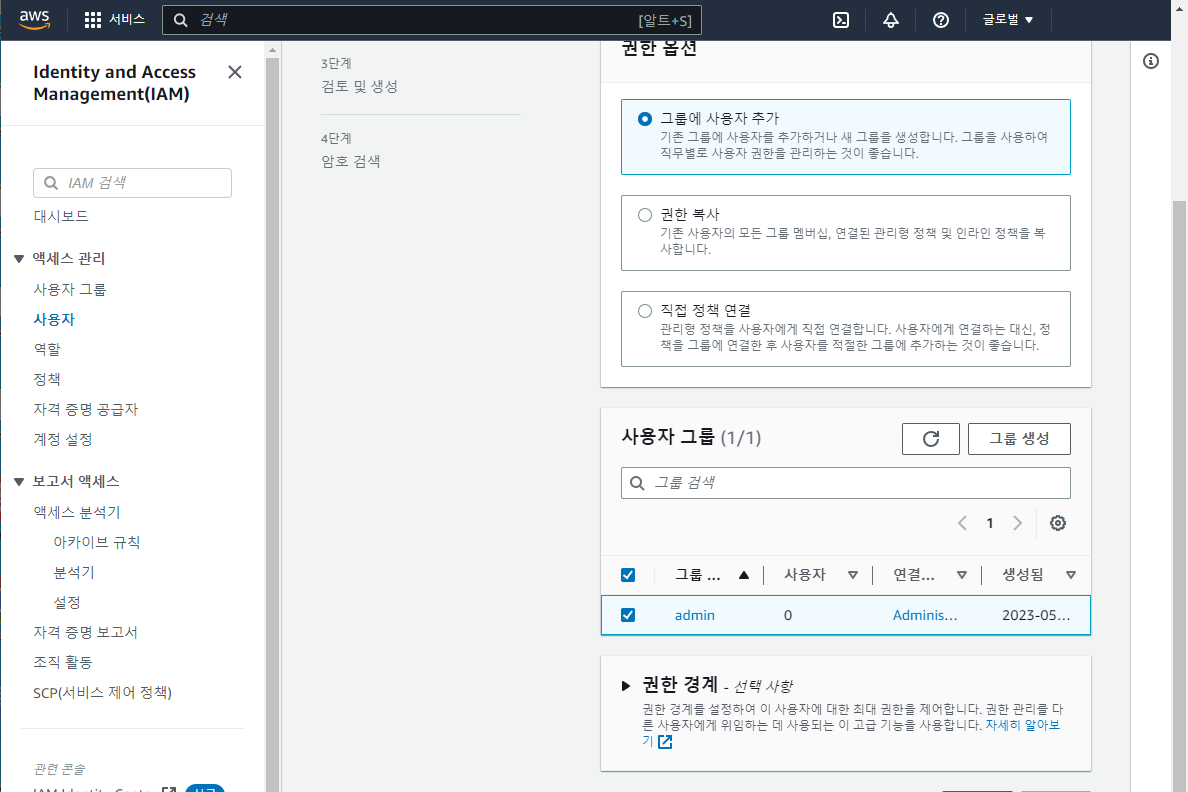Open 역할 in the sidebar
The width and height of the screenshot is (1188, 792).
point(47,349)
